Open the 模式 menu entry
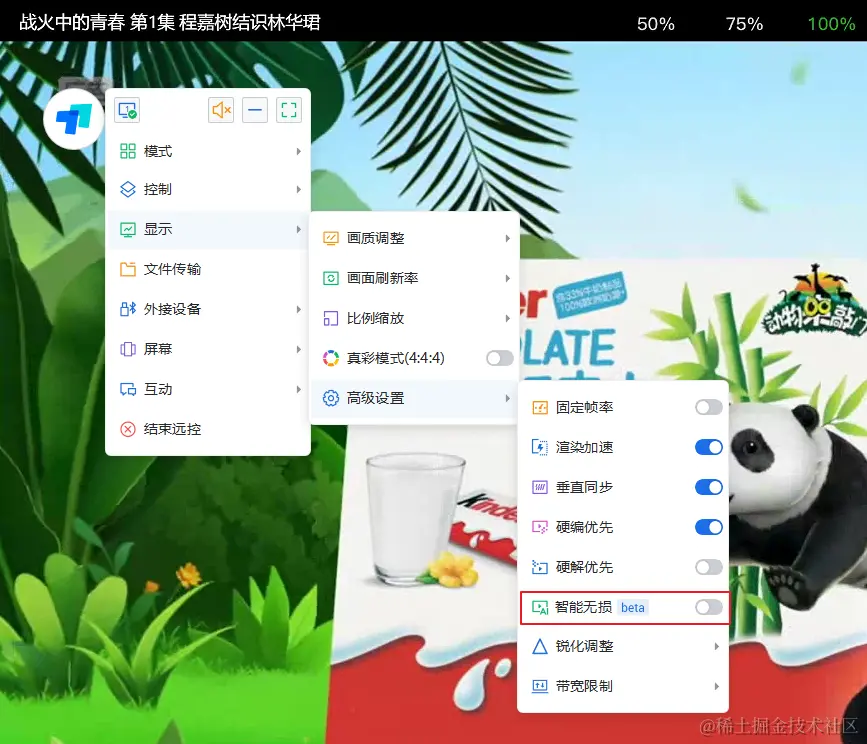The height and width of the screenshot is (744, 867). (208, 151)
